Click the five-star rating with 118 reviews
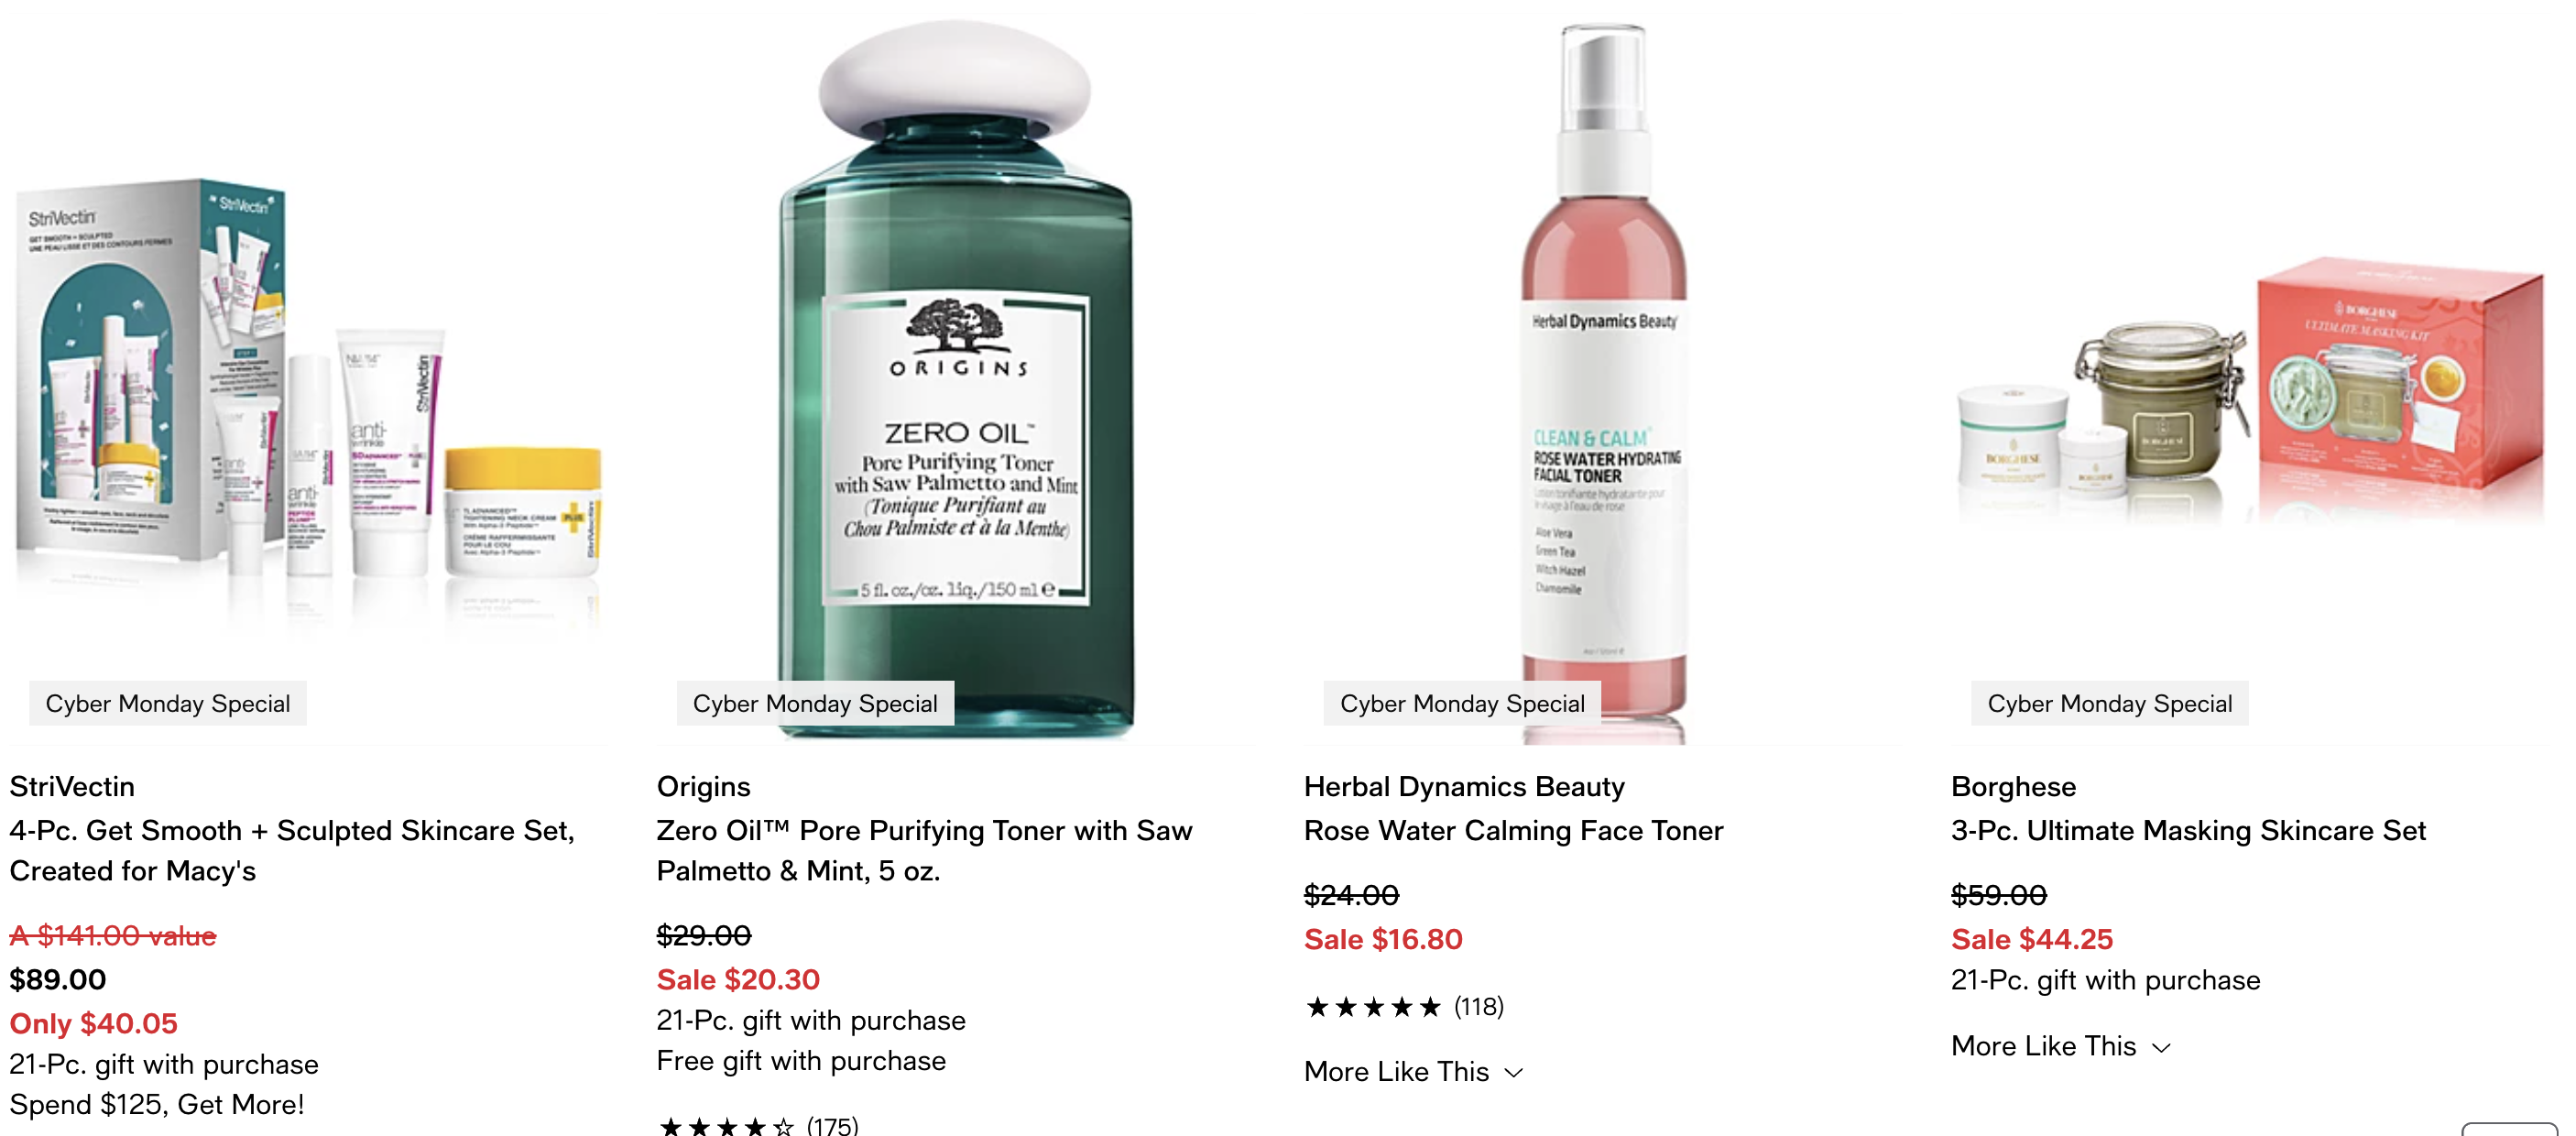Image resolution: width=2576 pixels, height=1136 pixels. pyautogui.click(x=1404, y=1006)
